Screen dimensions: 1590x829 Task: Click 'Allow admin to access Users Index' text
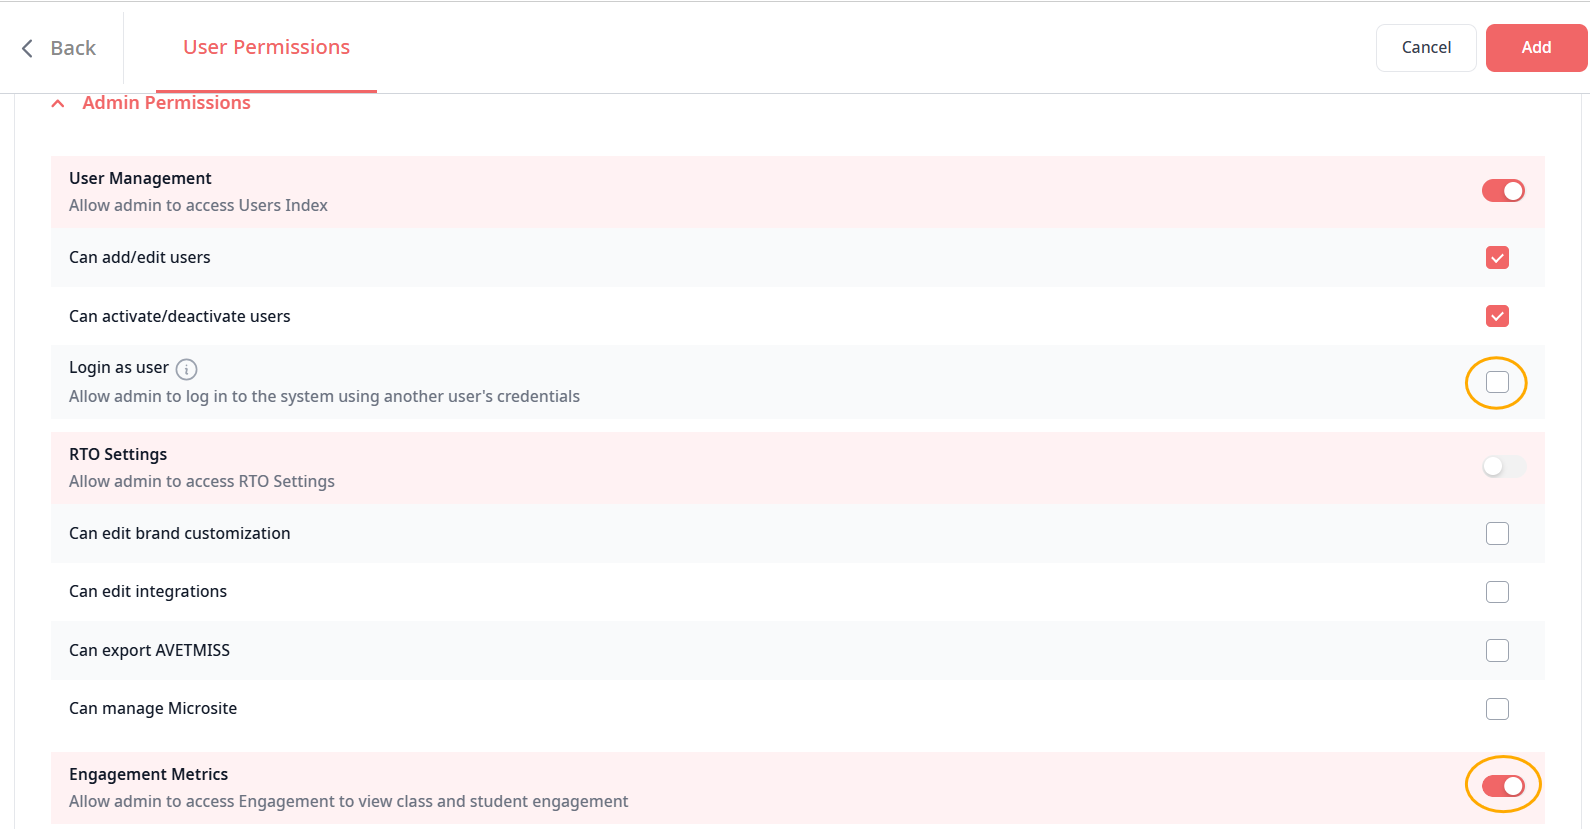point(198,205)
